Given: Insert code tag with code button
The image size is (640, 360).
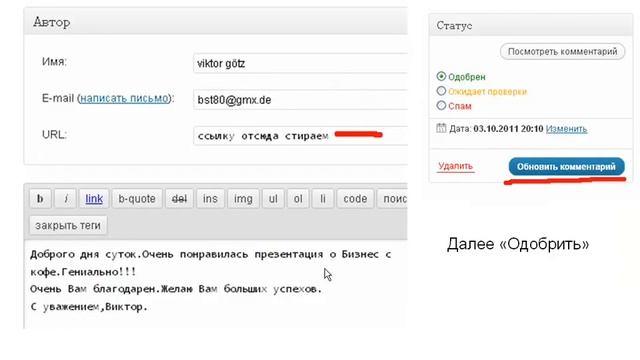Looking at the screenshot, I should click(x=355, y=199).
